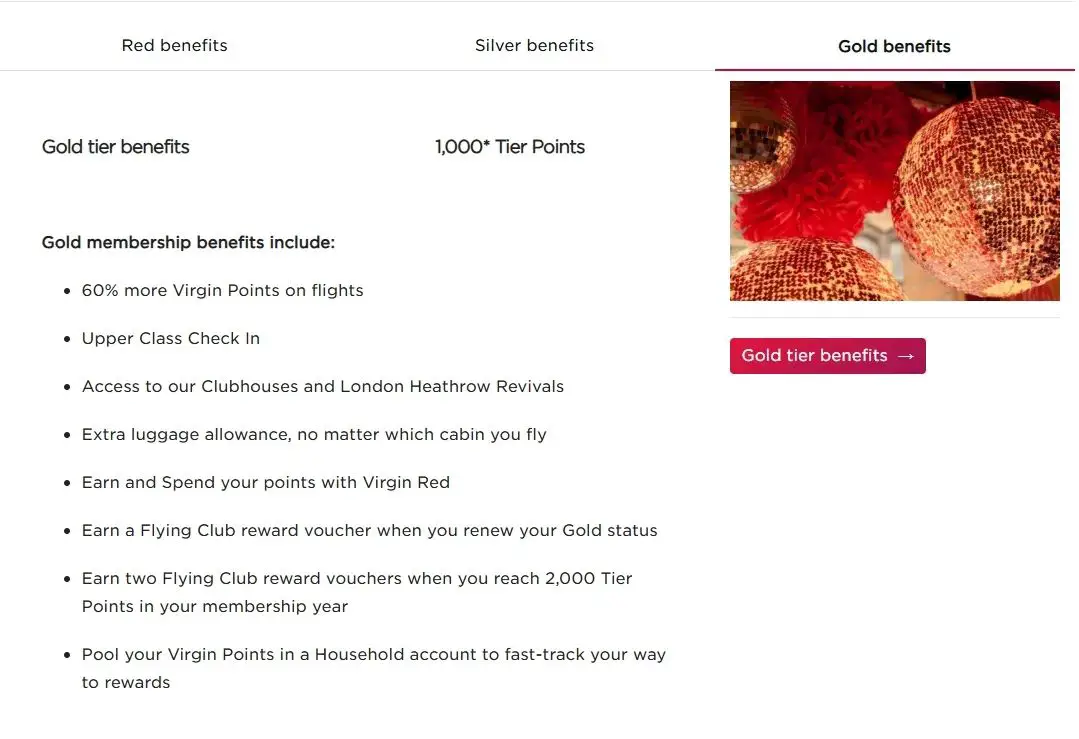Click the Clubhouses and Heathrow Revivals item
Image resolution: width=1079 pixels, height=739 pixels.
(x=323, y=387)
